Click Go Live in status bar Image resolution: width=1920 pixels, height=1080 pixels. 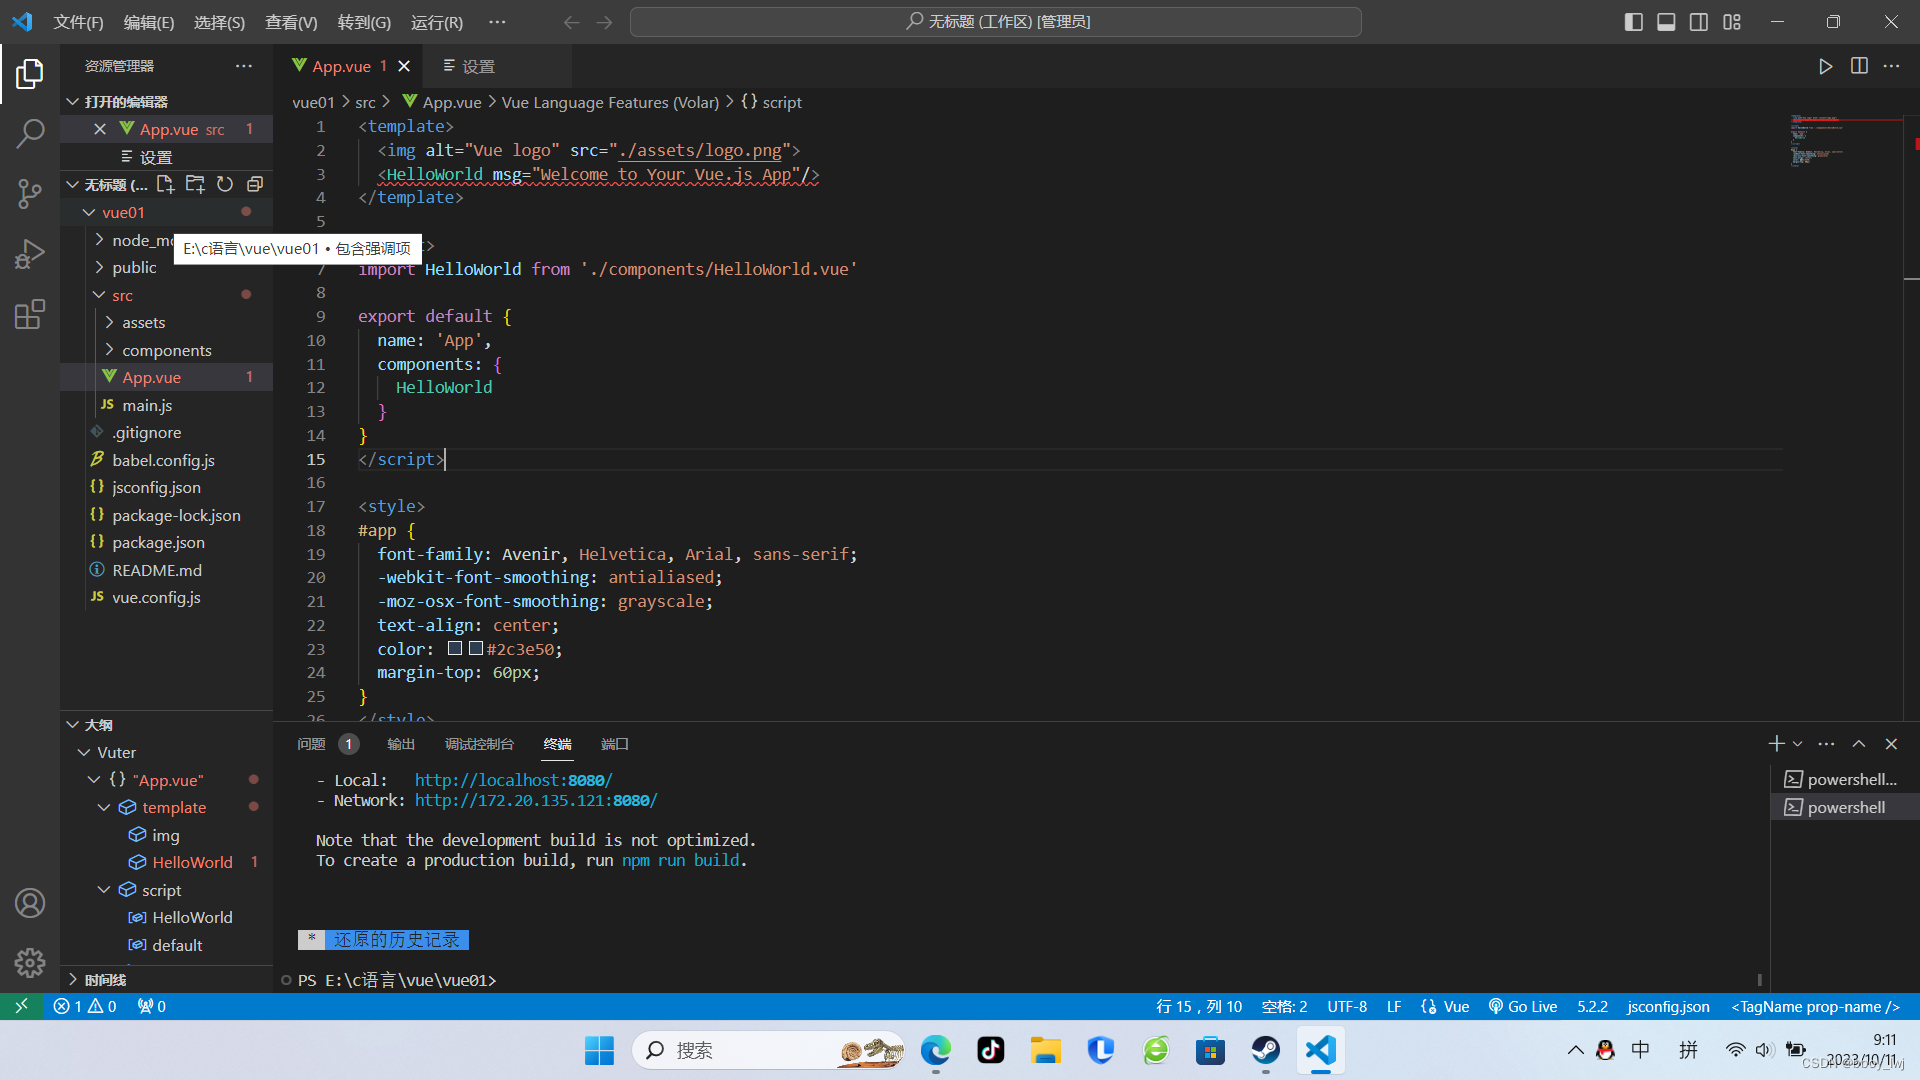(x=1522, y=1007)
